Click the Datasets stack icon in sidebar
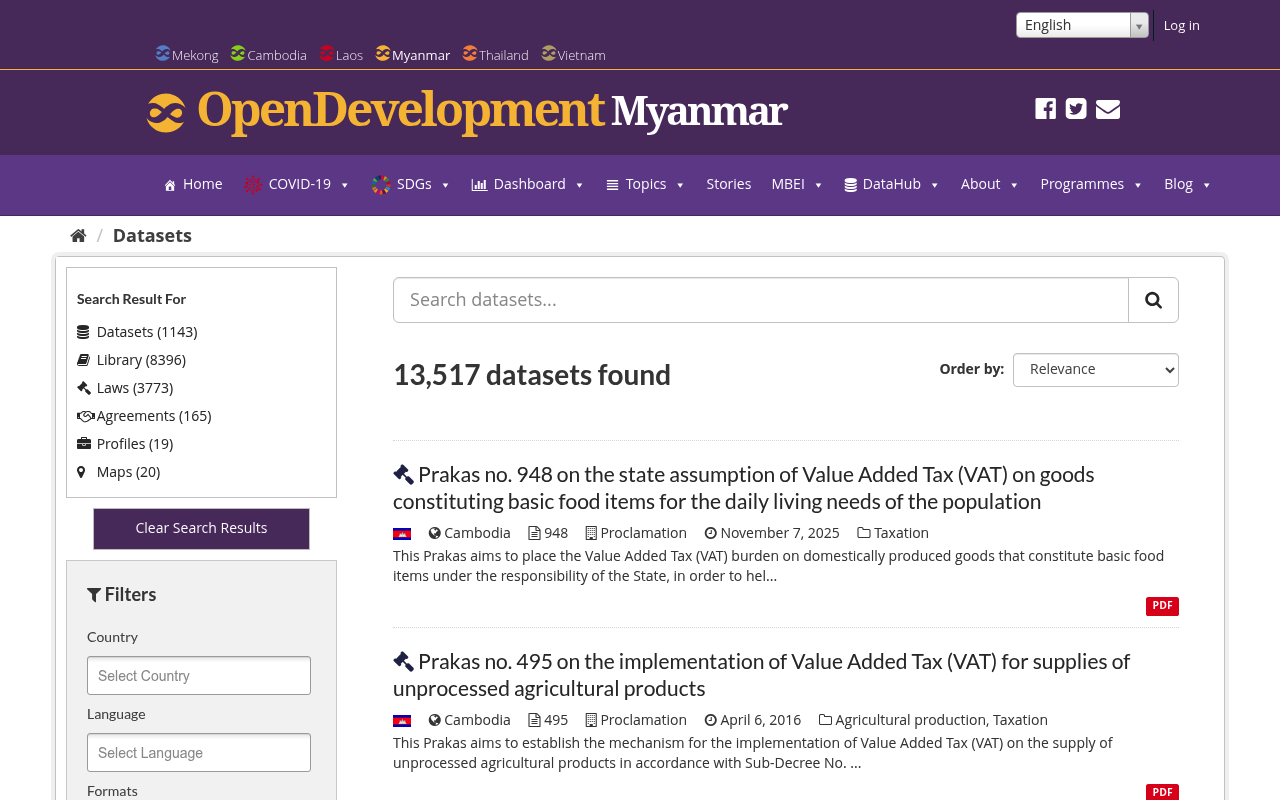 click(83, 332)
